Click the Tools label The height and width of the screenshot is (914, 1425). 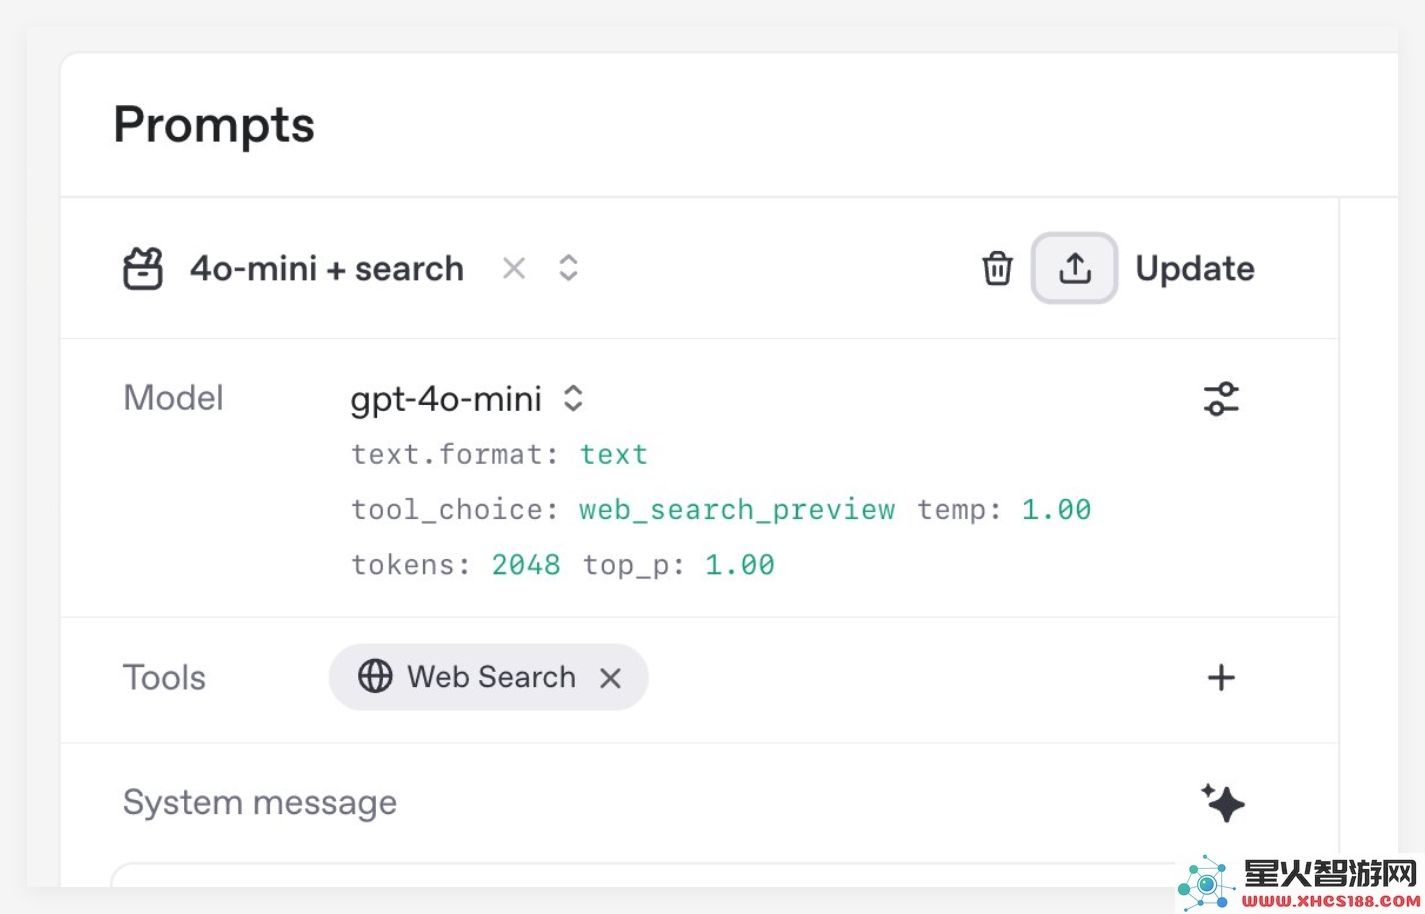(164, 678)
